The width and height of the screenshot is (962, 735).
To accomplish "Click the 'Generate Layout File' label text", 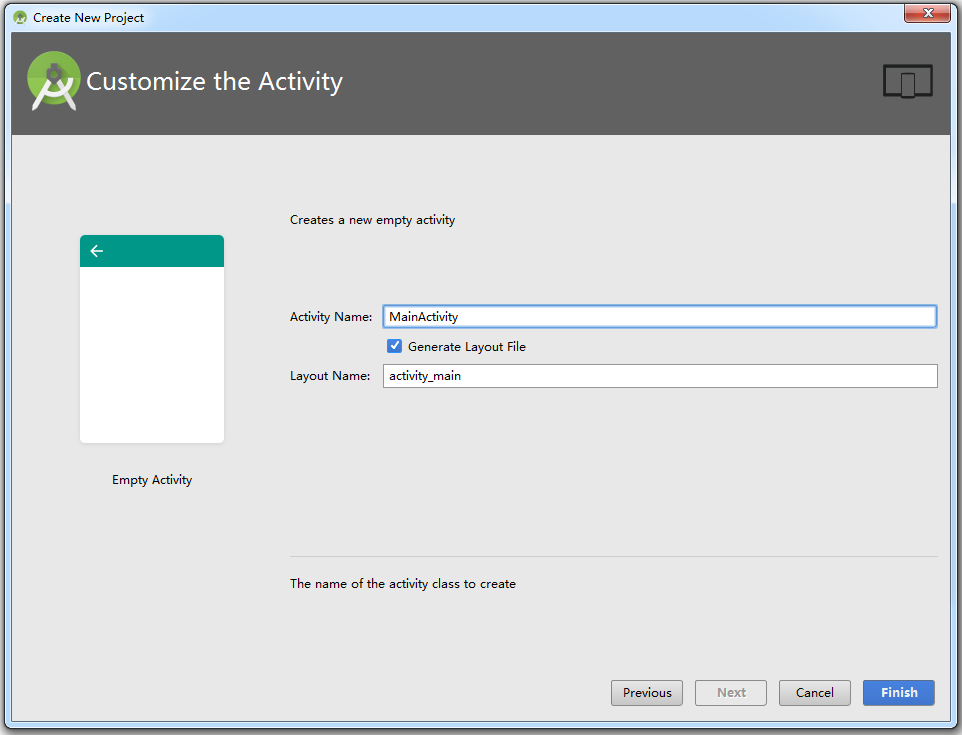I will (467, 347).
